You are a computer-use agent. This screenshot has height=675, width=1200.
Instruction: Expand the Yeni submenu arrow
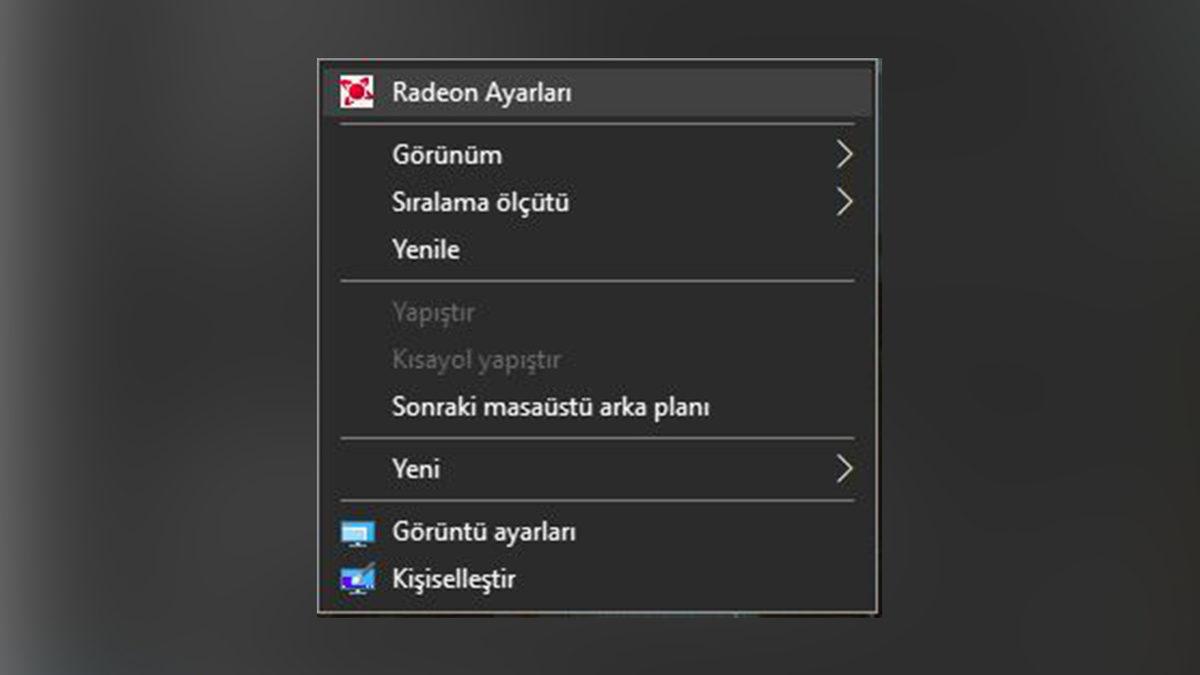(846, 468)
